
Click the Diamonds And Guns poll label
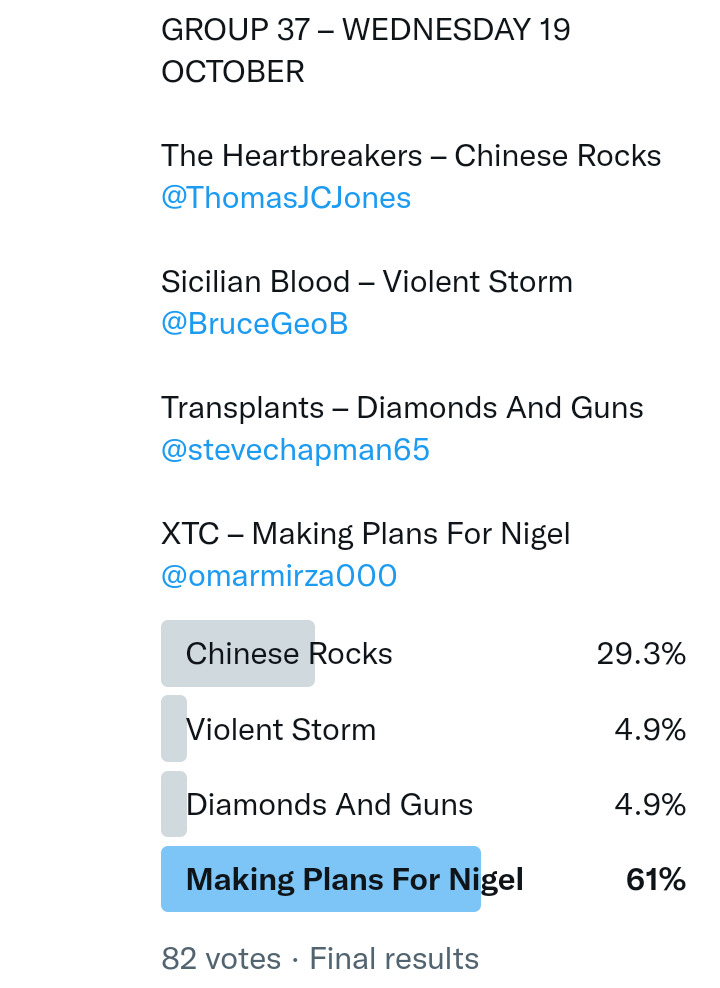(329, 805)
